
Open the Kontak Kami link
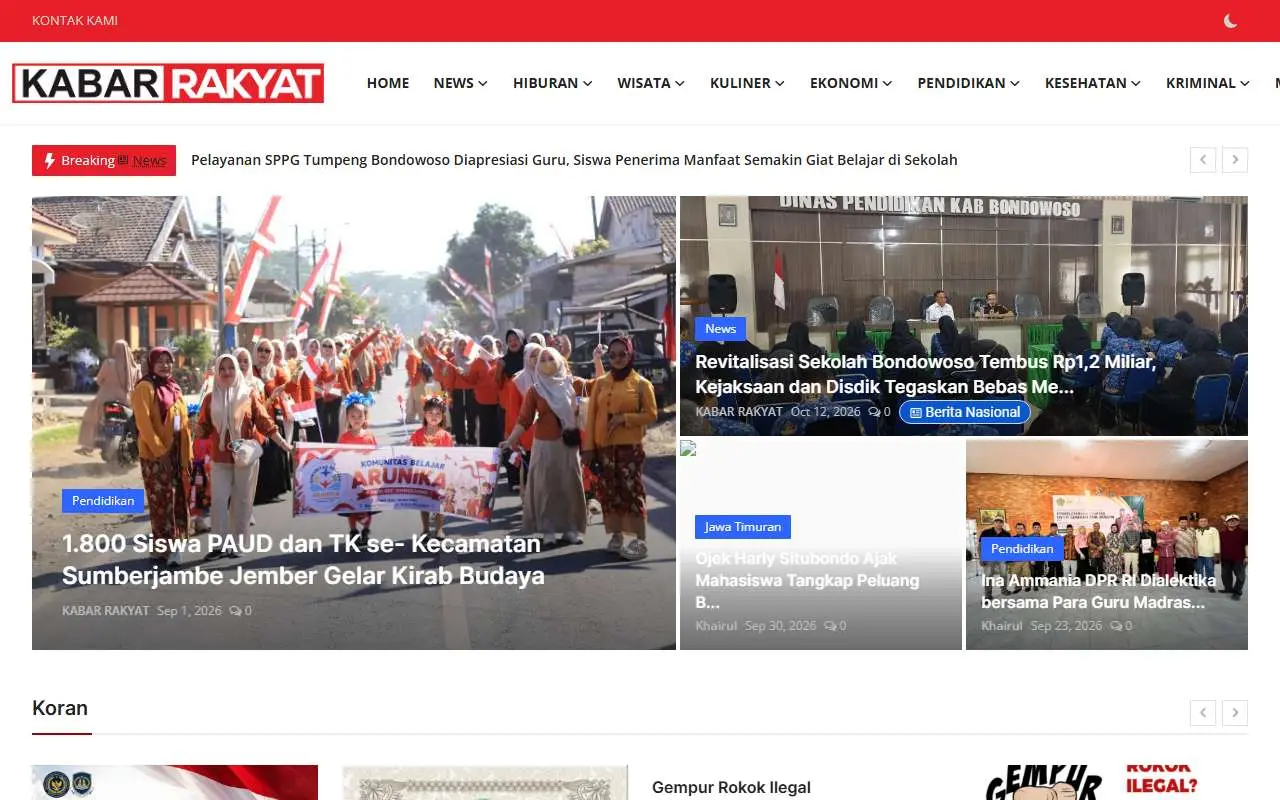[75, 20]
